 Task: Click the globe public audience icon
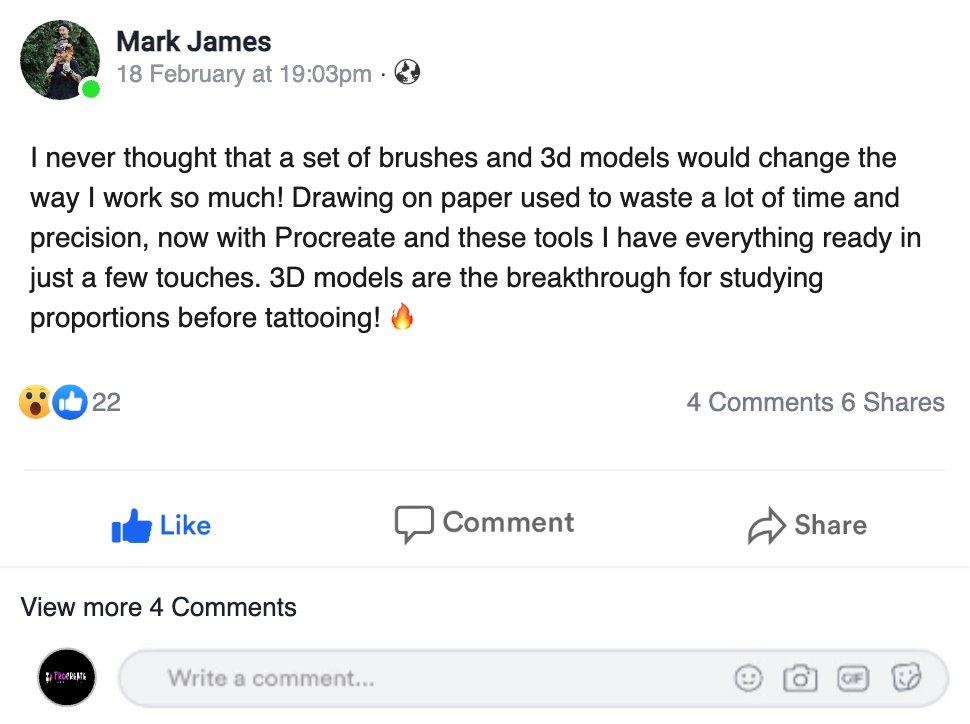point(407,73)
